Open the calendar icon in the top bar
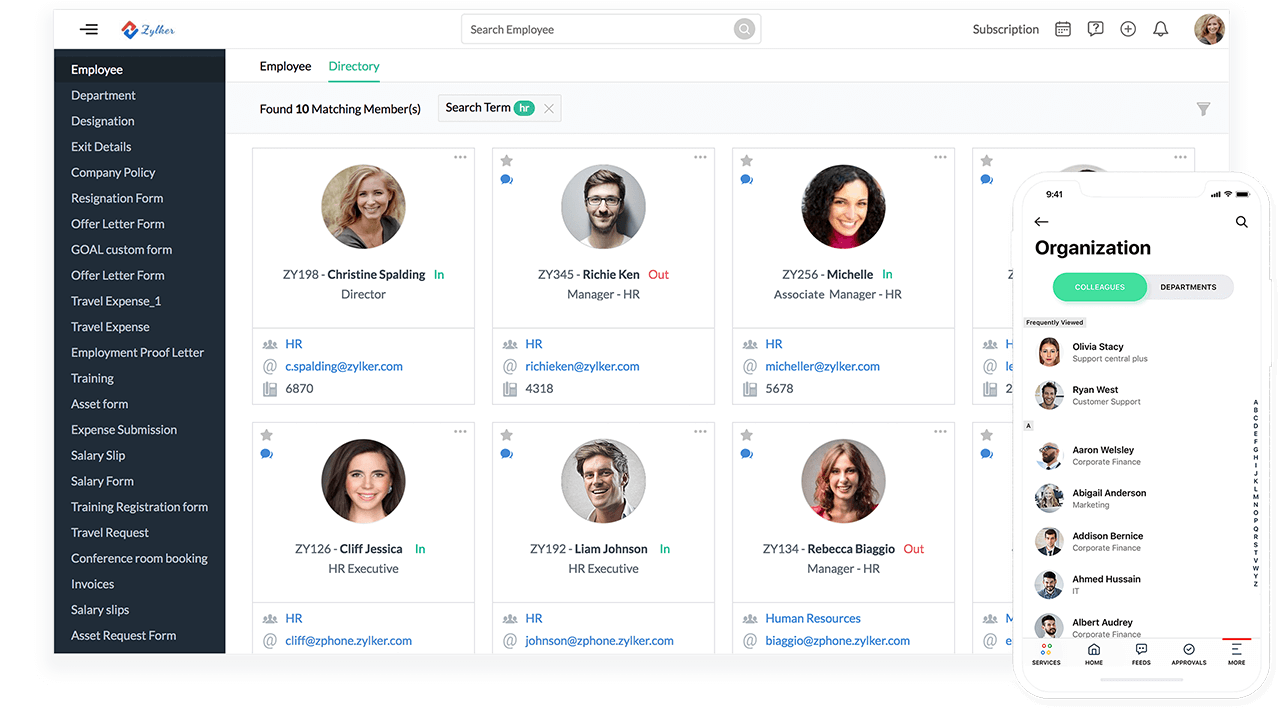The image size is (1280, 710). click(1062, 29)
